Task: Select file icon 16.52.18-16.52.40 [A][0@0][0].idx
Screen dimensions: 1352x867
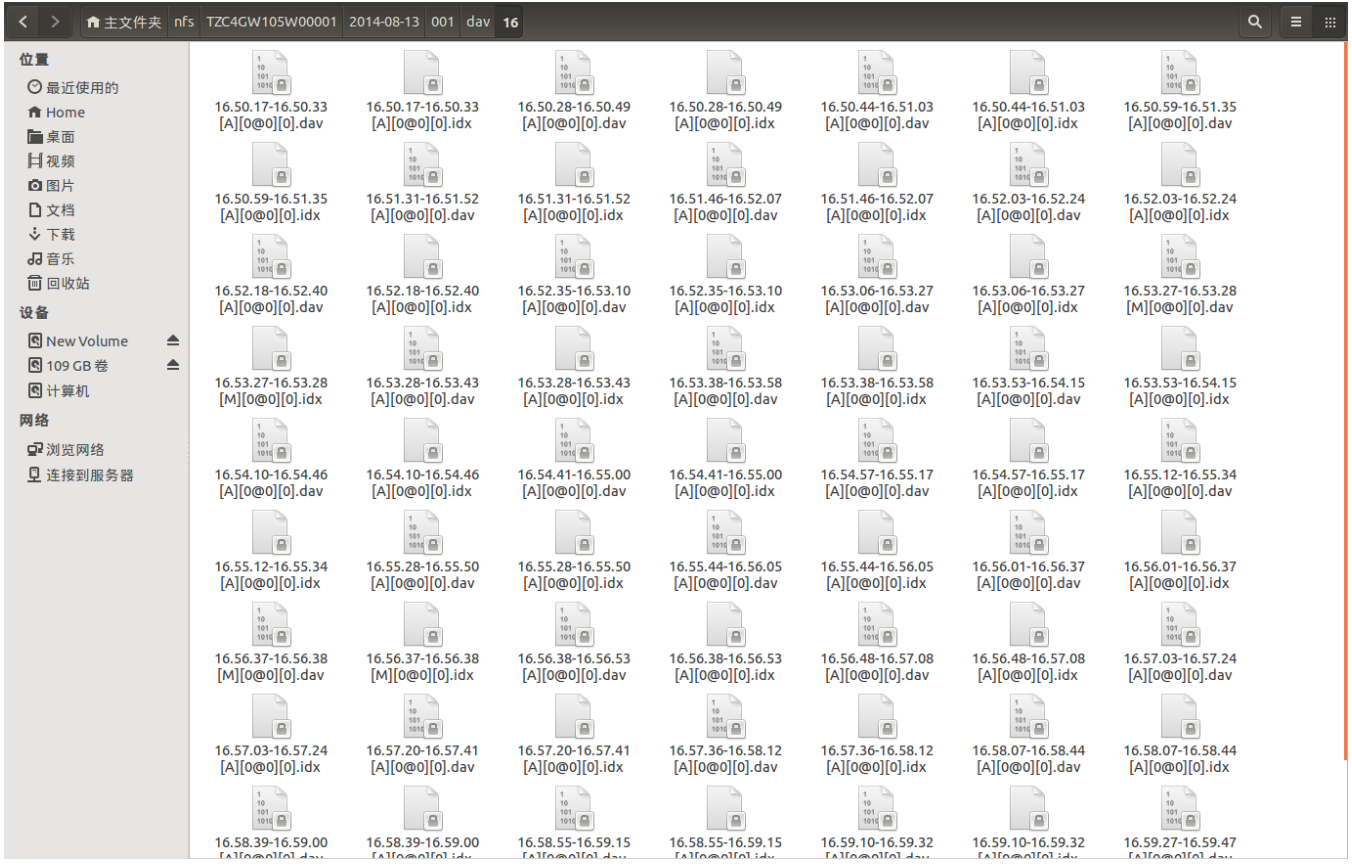Action: (422, 257)
